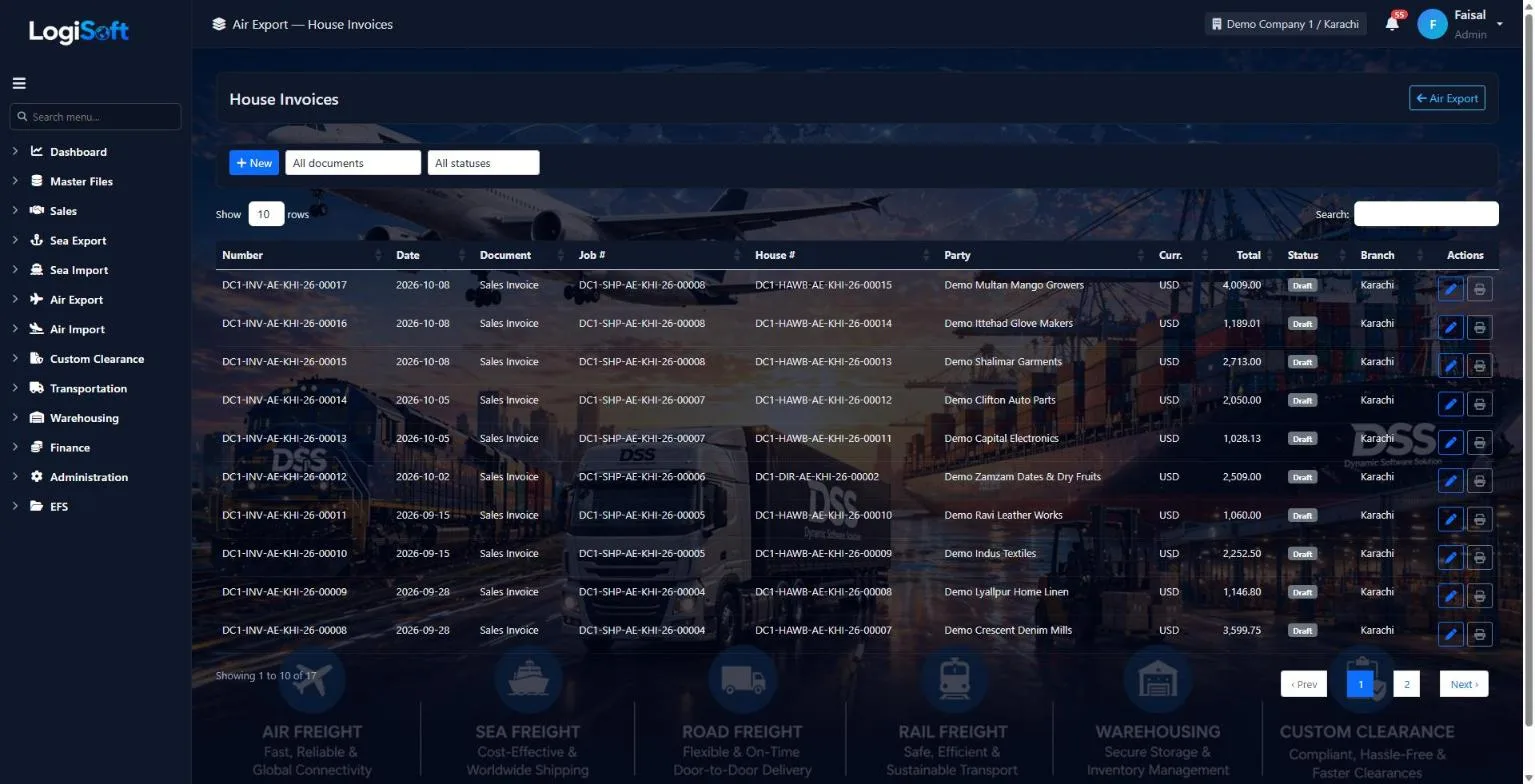Click the Demo Multan Mango Growers cell
The image size is (1535, 784).
tap(1014, 285)
